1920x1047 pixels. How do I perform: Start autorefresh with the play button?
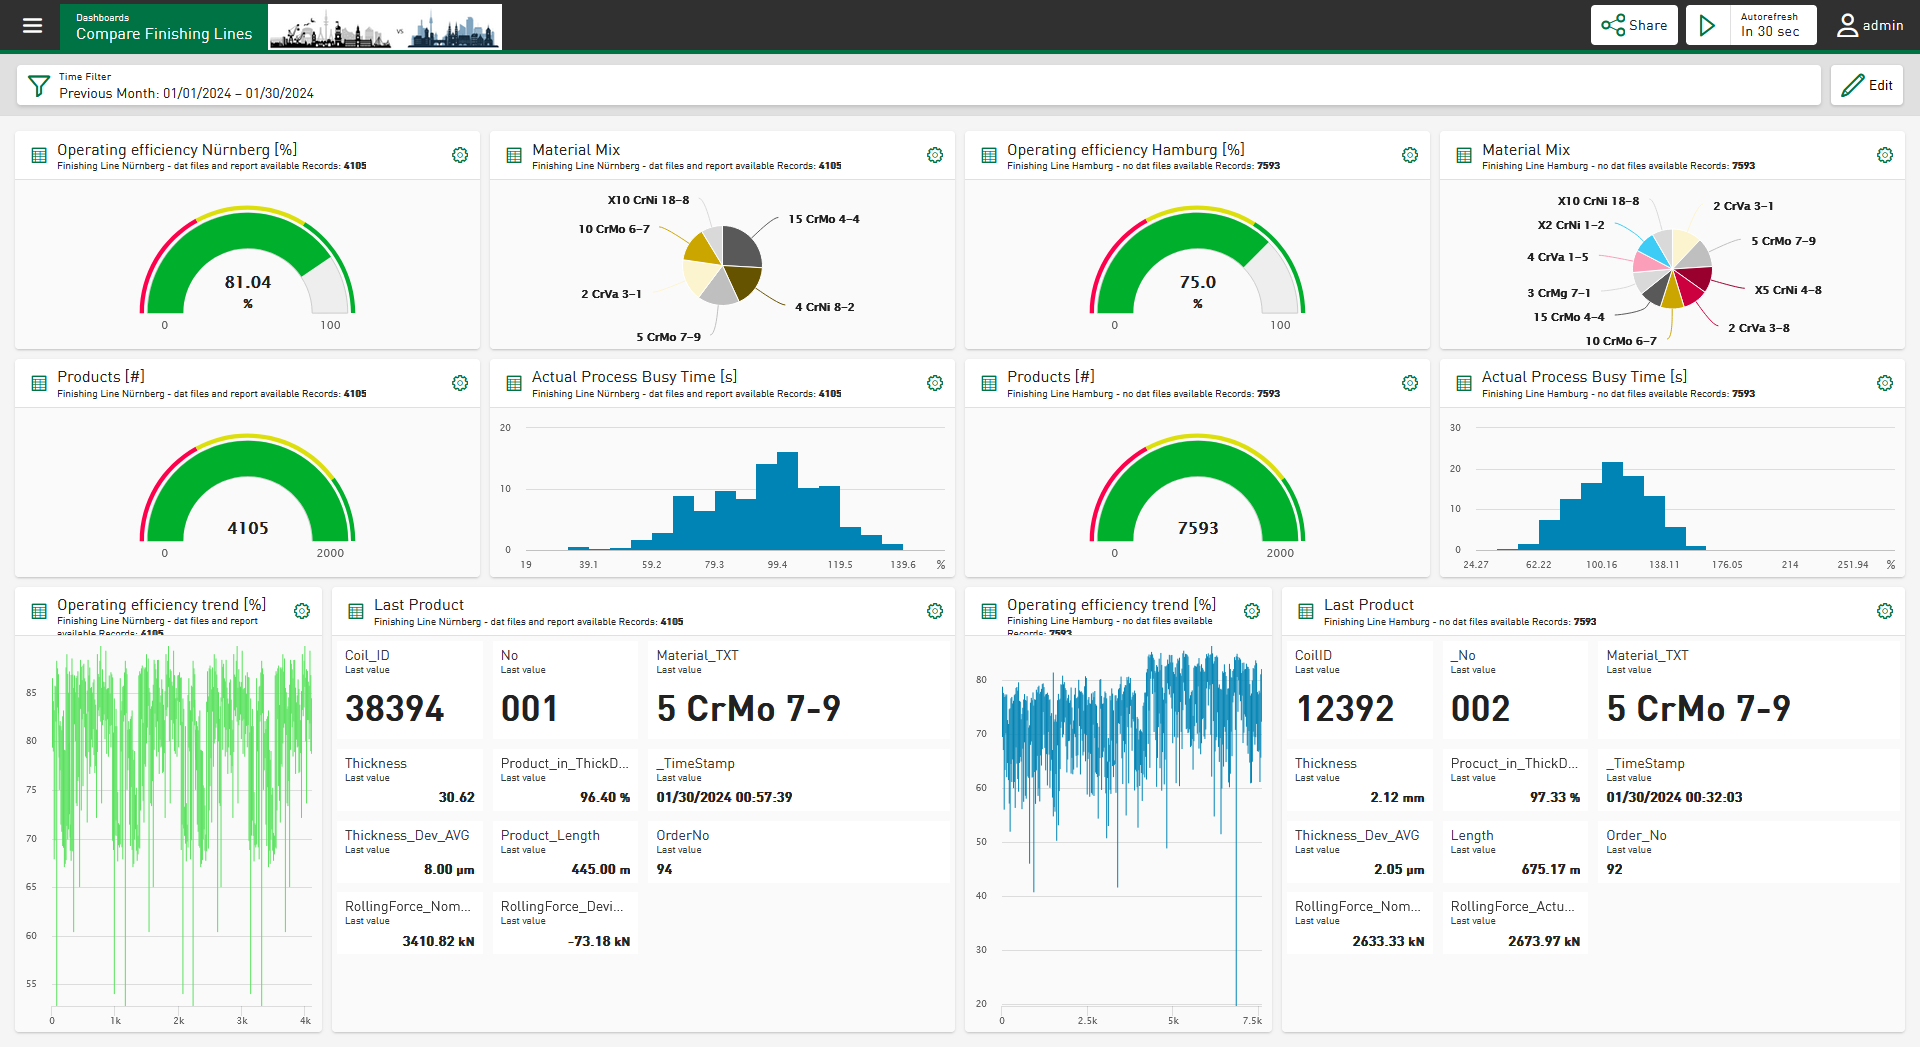pos(1708,26)
